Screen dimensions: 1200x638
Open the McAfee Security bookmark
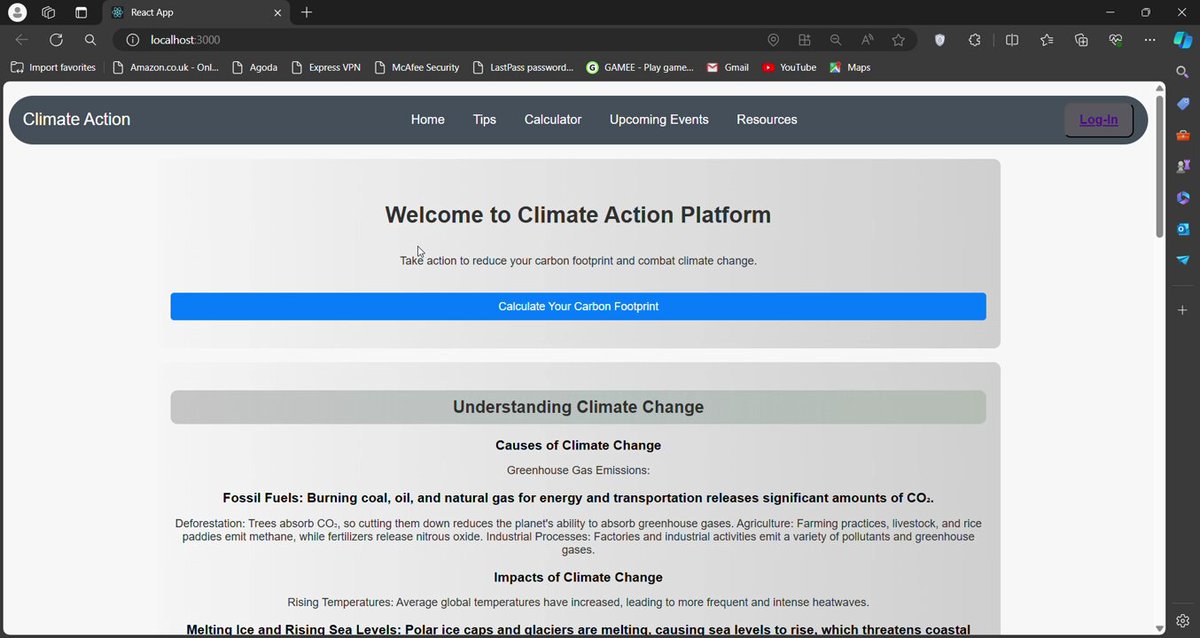tap(417, 67)
